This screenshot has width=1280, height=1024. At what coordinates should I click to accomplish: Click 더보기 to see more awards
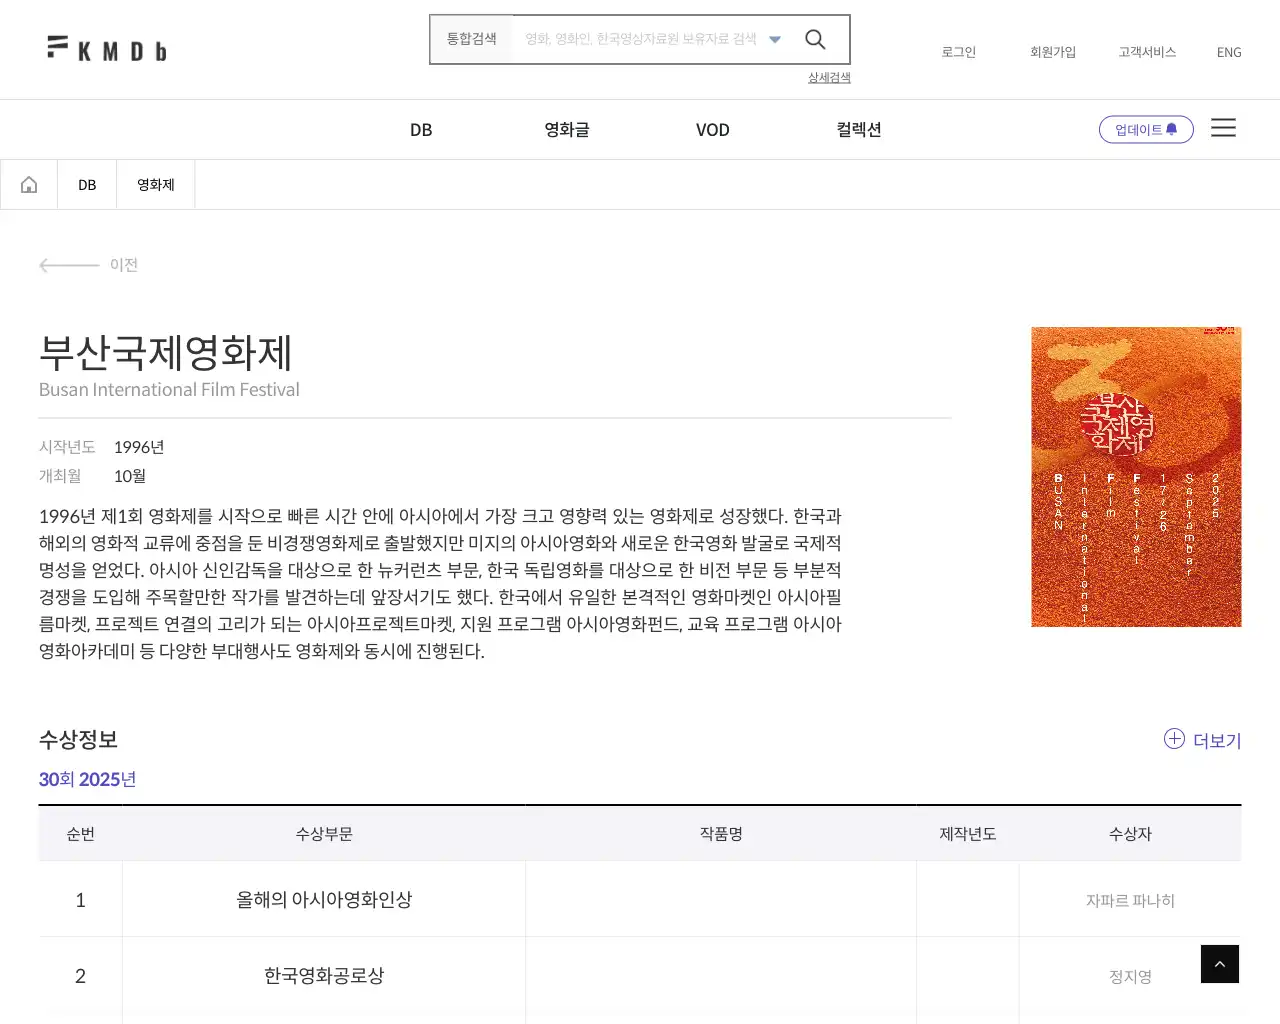1203,740
